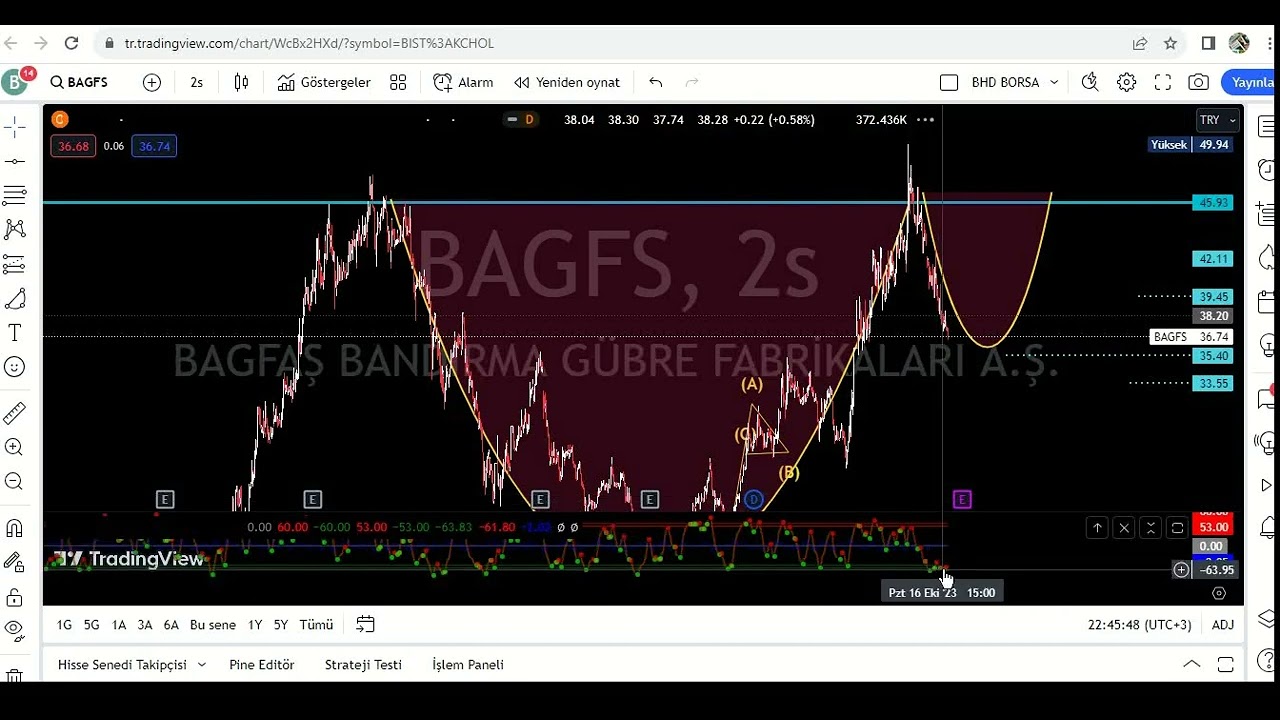Open the three-dots legend menu
Screen dimensions: 1280x720
click(926, 119)
